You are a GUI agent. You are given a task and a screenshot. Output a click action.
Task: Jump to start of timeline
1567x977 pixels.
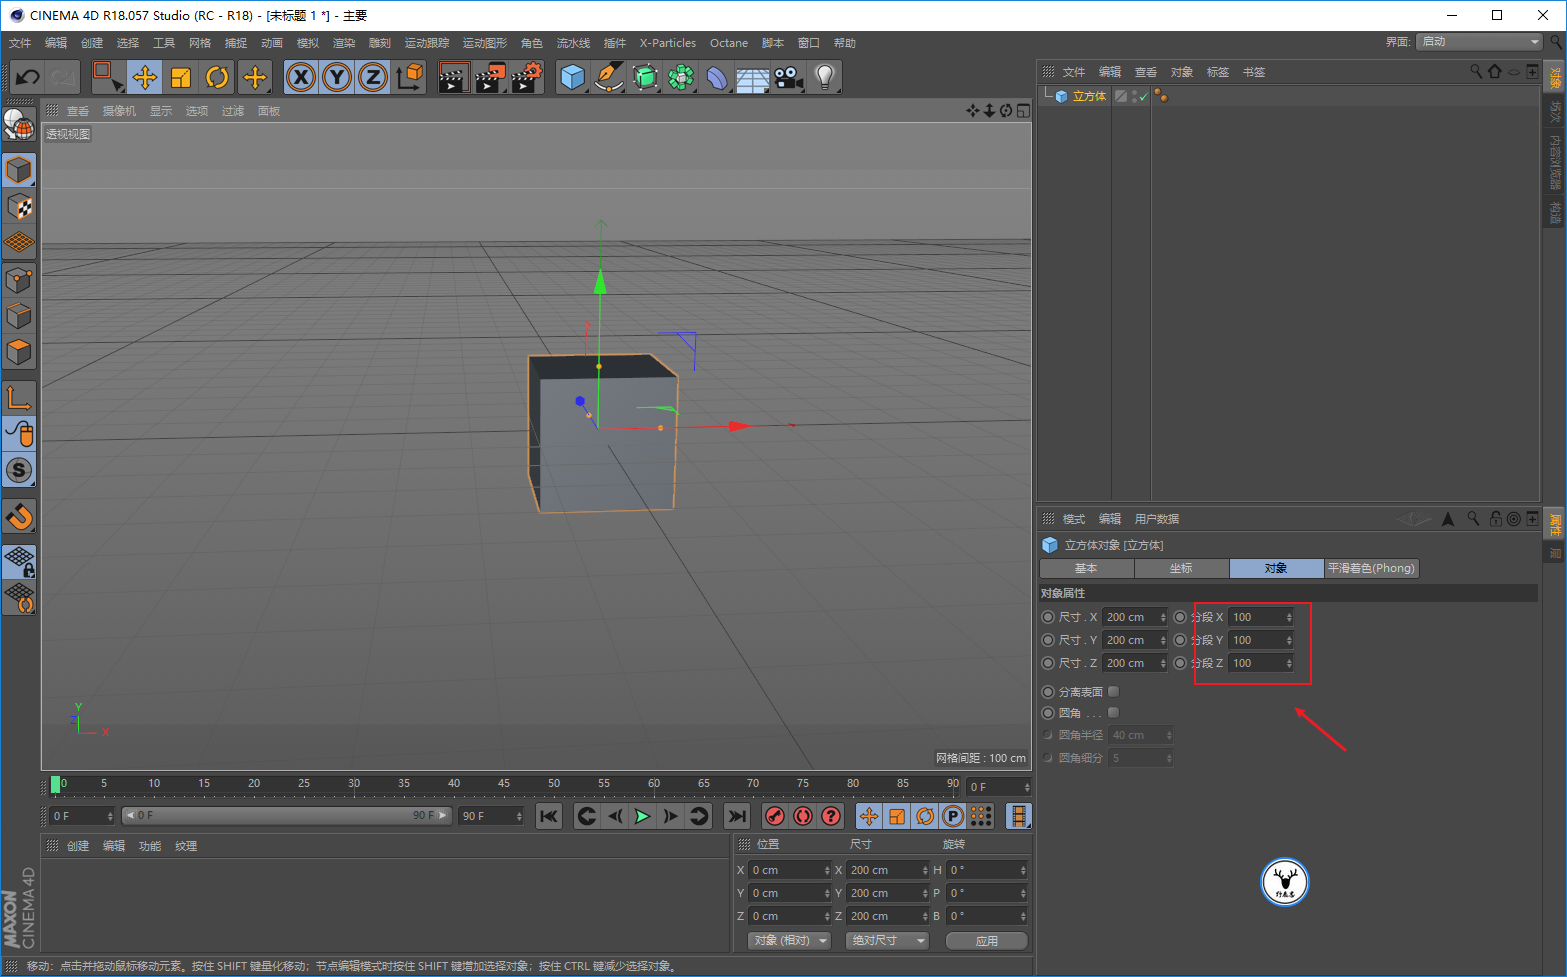[549, 816]
